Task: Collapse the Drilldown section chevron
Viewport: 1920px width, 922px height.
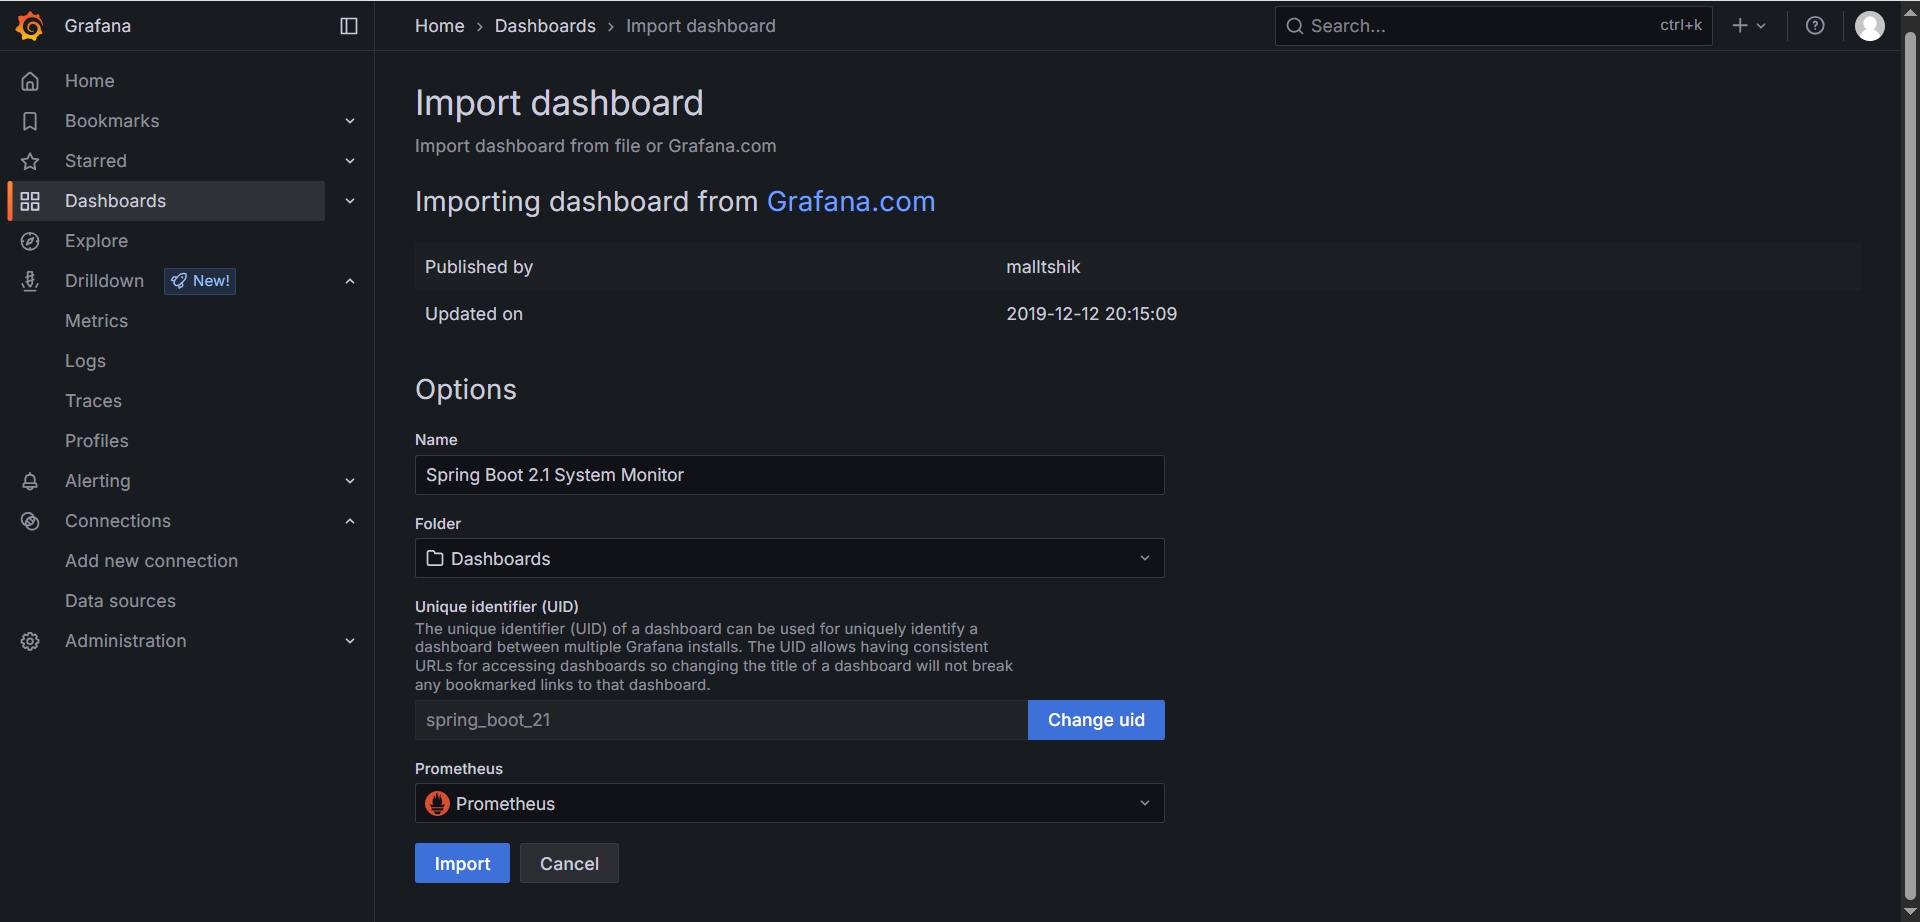Action: (x=350, y=281)
